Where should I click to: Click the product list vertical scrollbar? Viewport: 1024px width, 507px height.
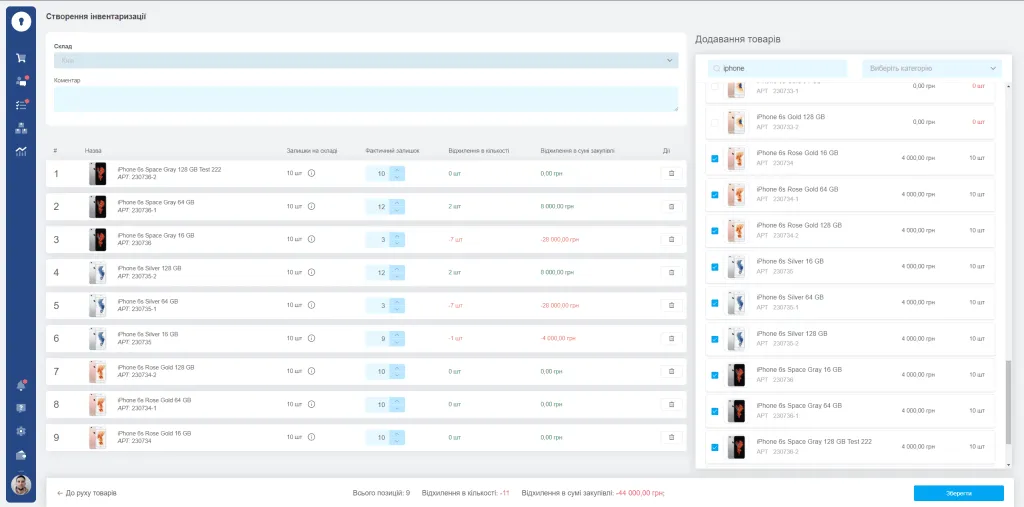(x=1008, y=400)
